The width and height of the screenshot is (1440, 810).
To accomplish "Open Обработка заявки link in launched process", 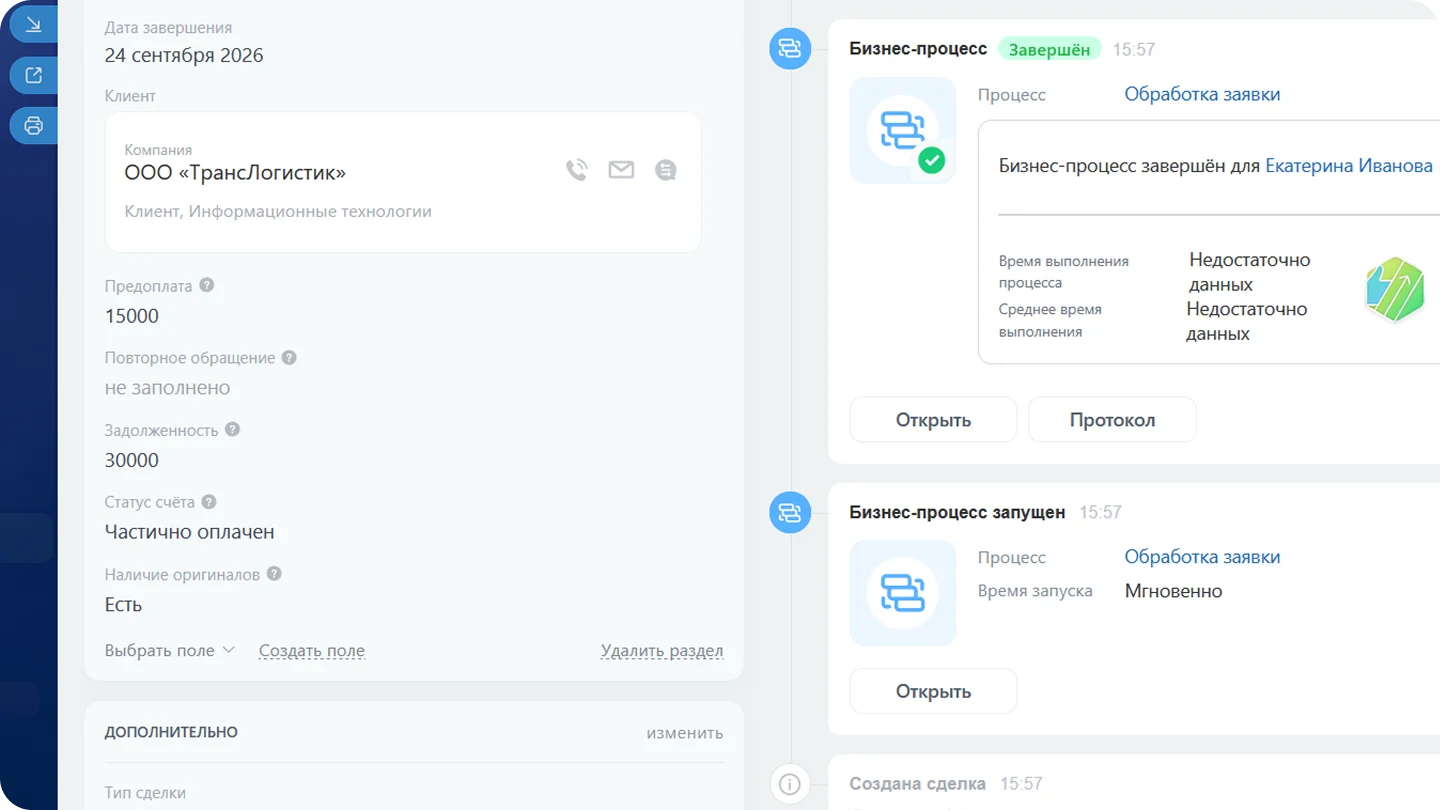I will (x=1202, y=557).
